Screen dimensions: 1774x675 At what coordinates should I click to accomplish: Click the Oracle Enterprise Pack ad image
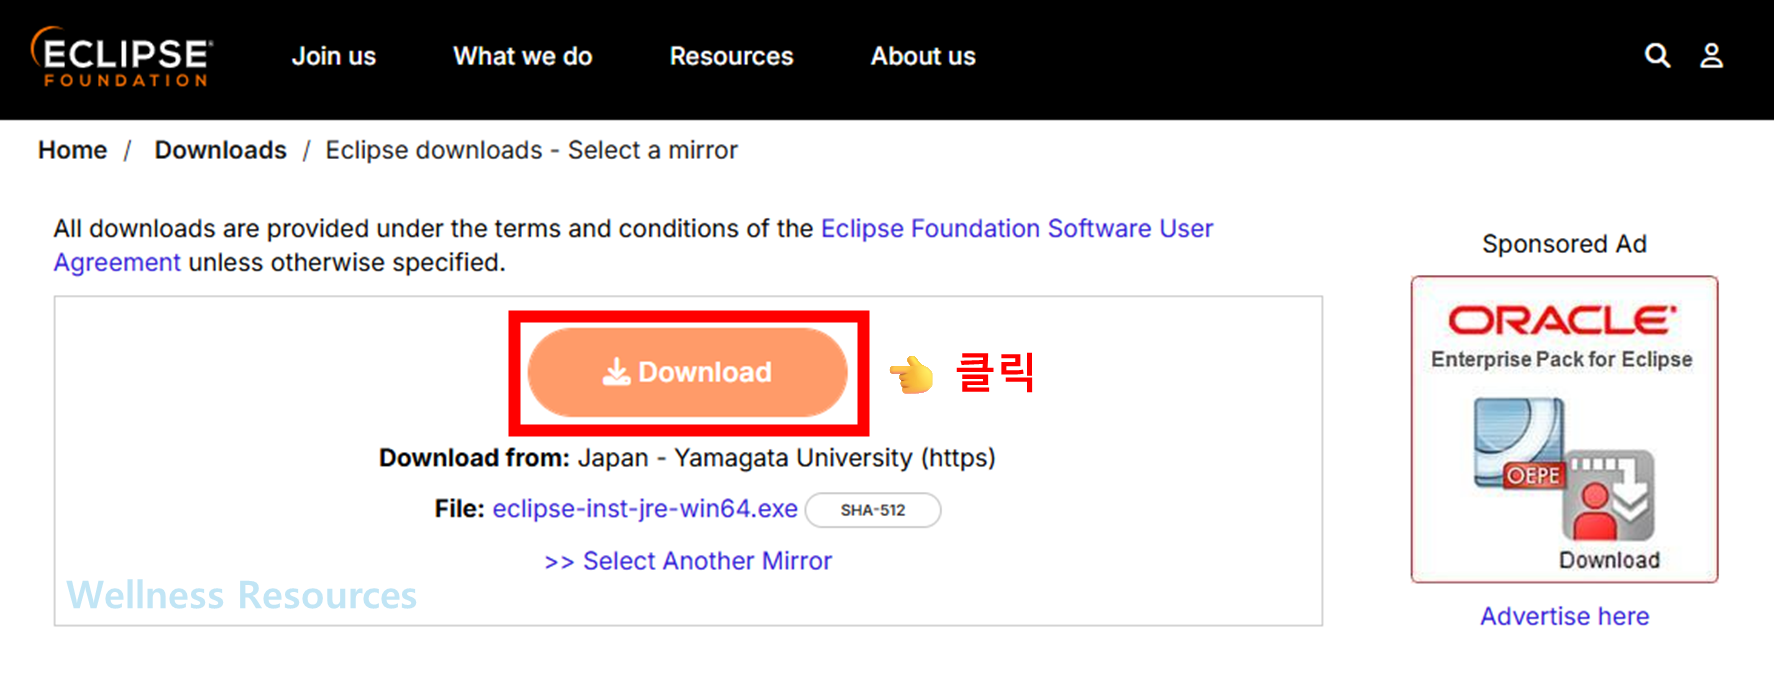[x=1564, y=429]
